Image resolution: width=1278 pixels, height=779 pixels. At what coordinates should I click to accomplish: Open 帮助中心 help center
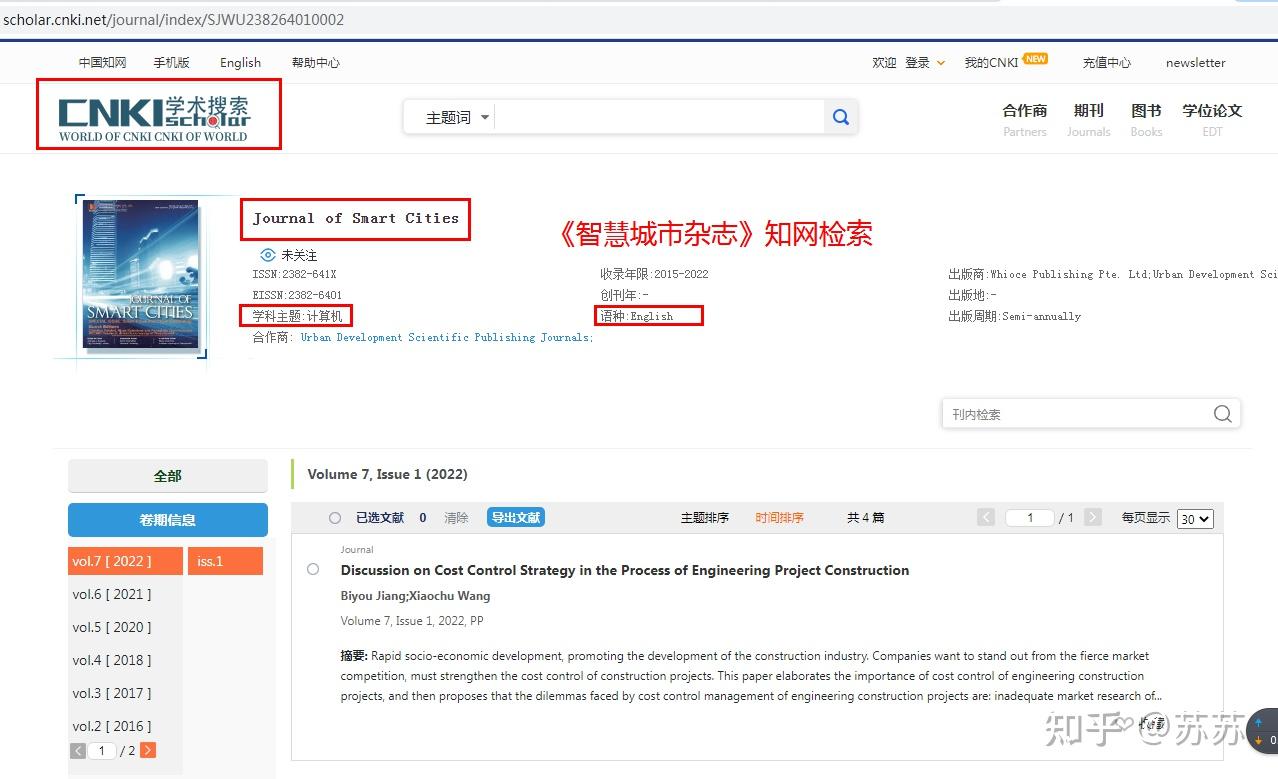[x=316, y=62]
